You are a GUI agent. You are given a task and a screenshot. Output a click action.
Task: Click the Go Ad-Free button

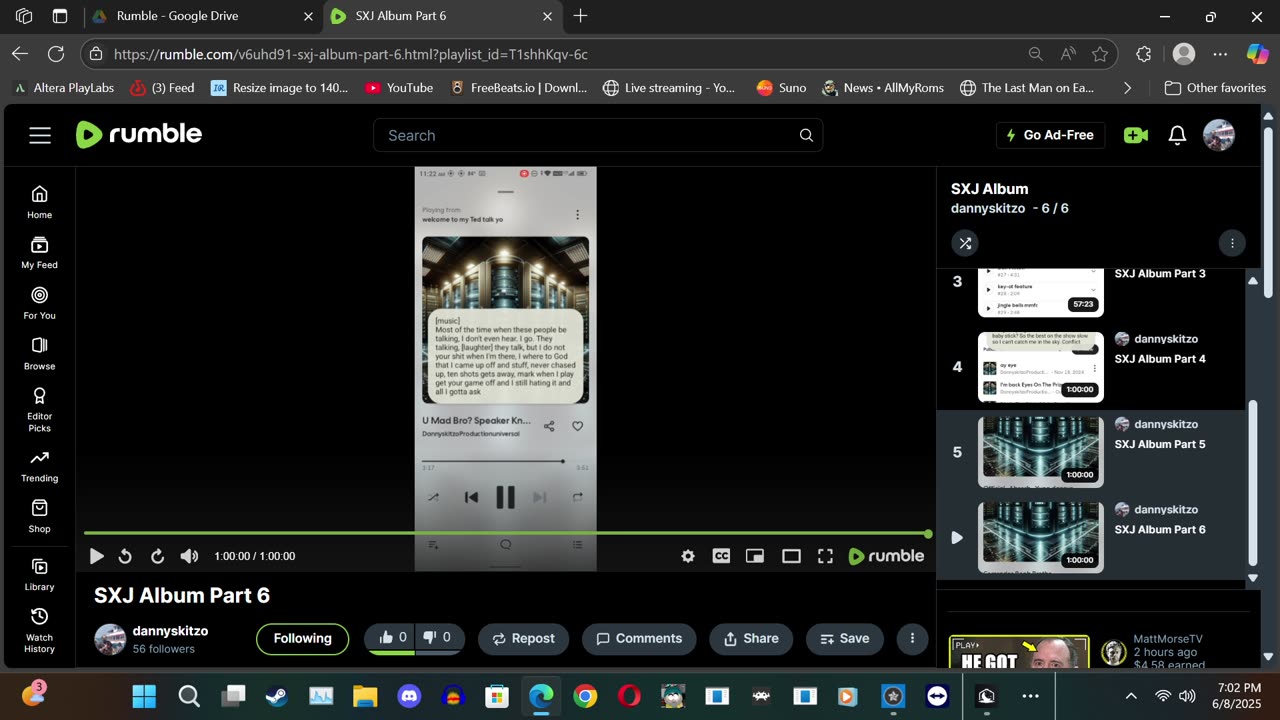tap(1050, 135)
